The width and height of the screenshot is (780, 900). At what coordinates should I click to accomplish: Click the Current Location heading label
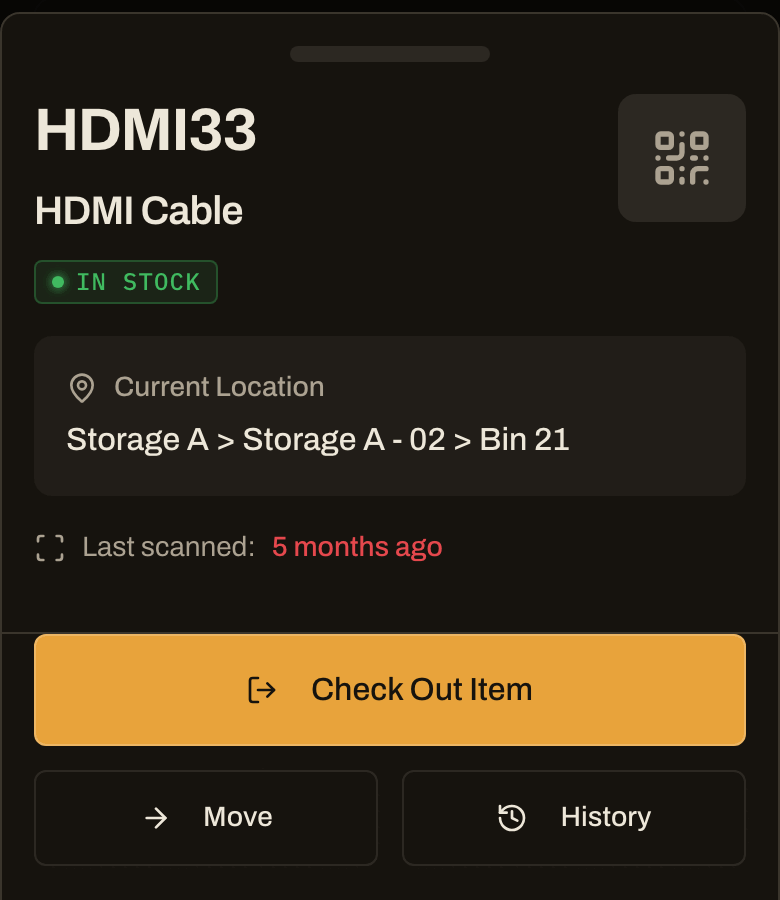pos(219,387)
